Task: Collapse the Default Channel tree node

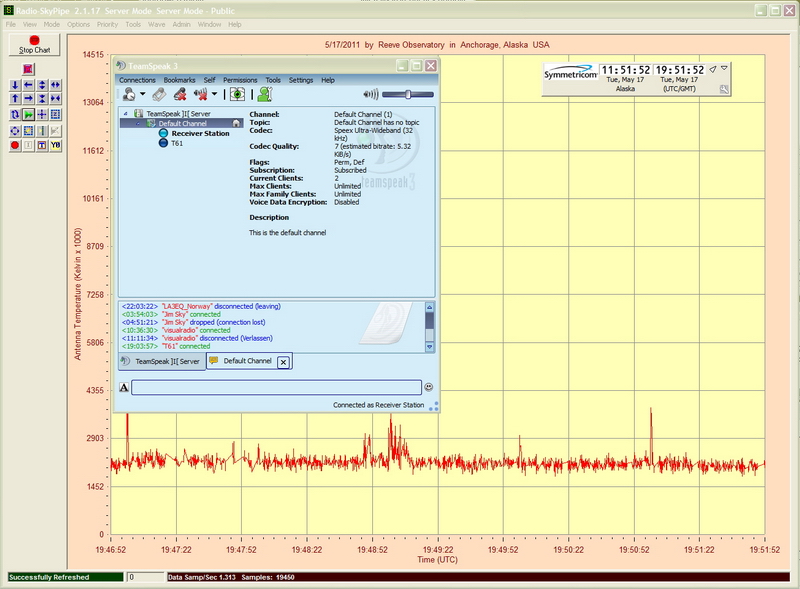Action: click(138, 124)
